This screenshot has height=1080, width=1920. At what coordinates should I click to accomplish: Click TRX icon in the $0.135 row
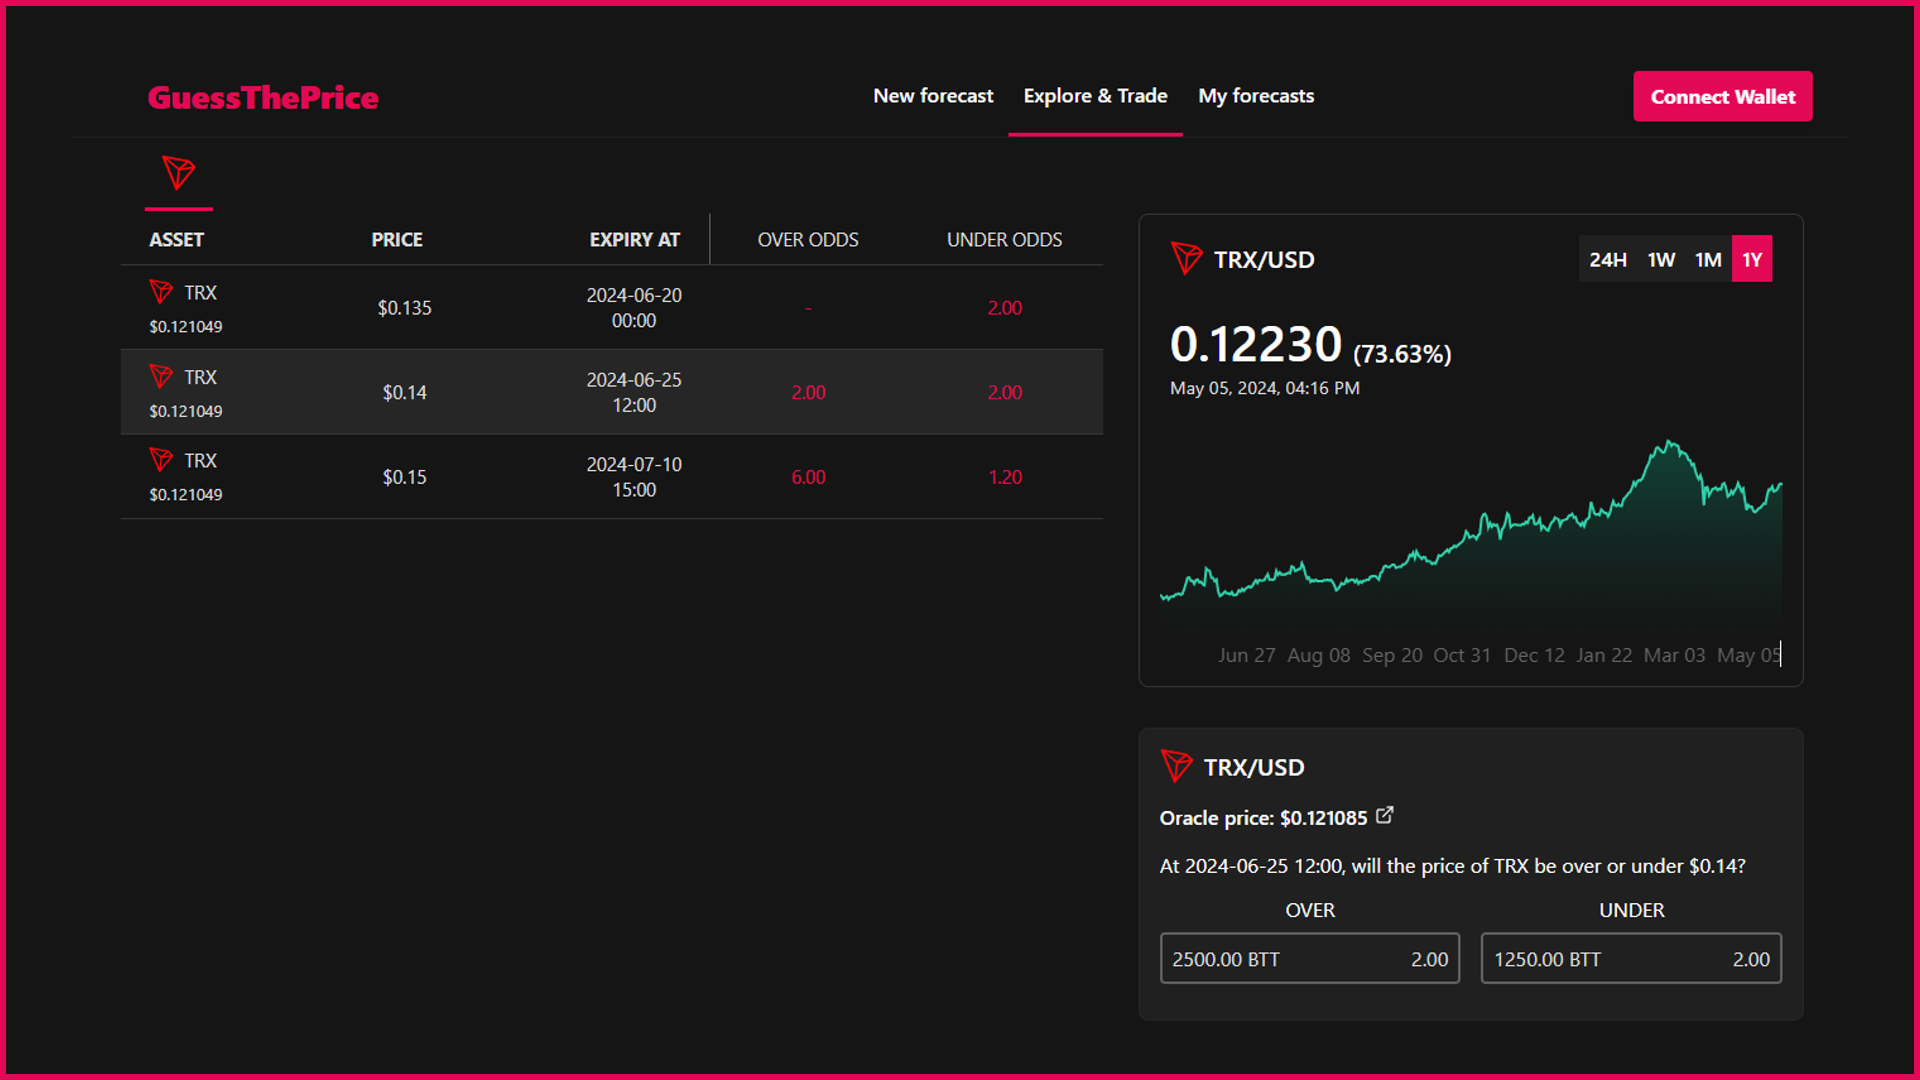pyautogui.click(x=161, y=292)
